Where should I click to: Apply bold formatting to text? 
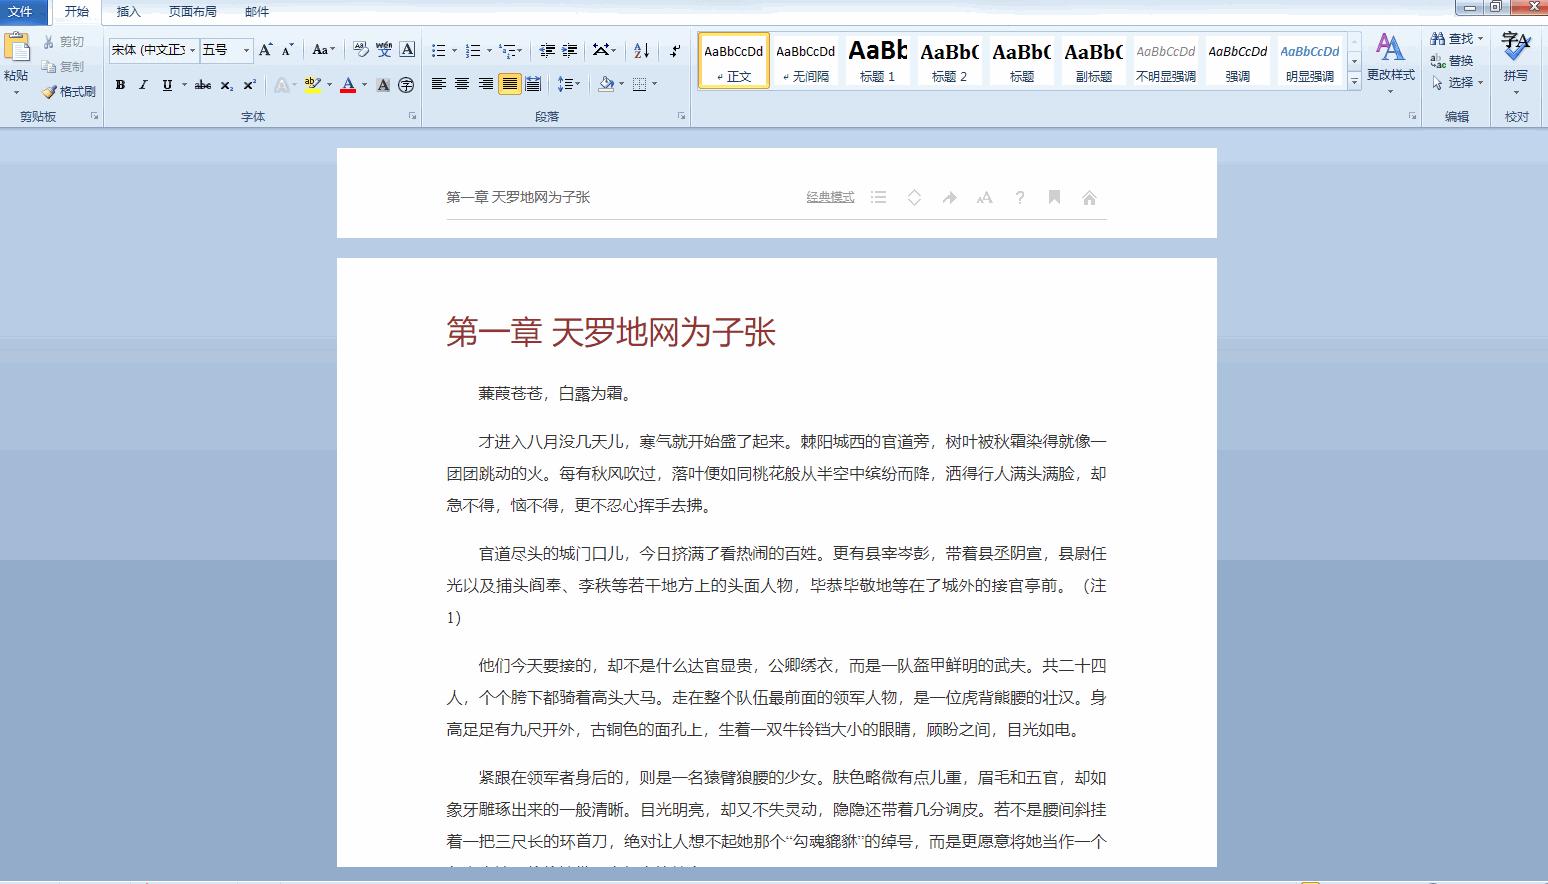[120, 85]
